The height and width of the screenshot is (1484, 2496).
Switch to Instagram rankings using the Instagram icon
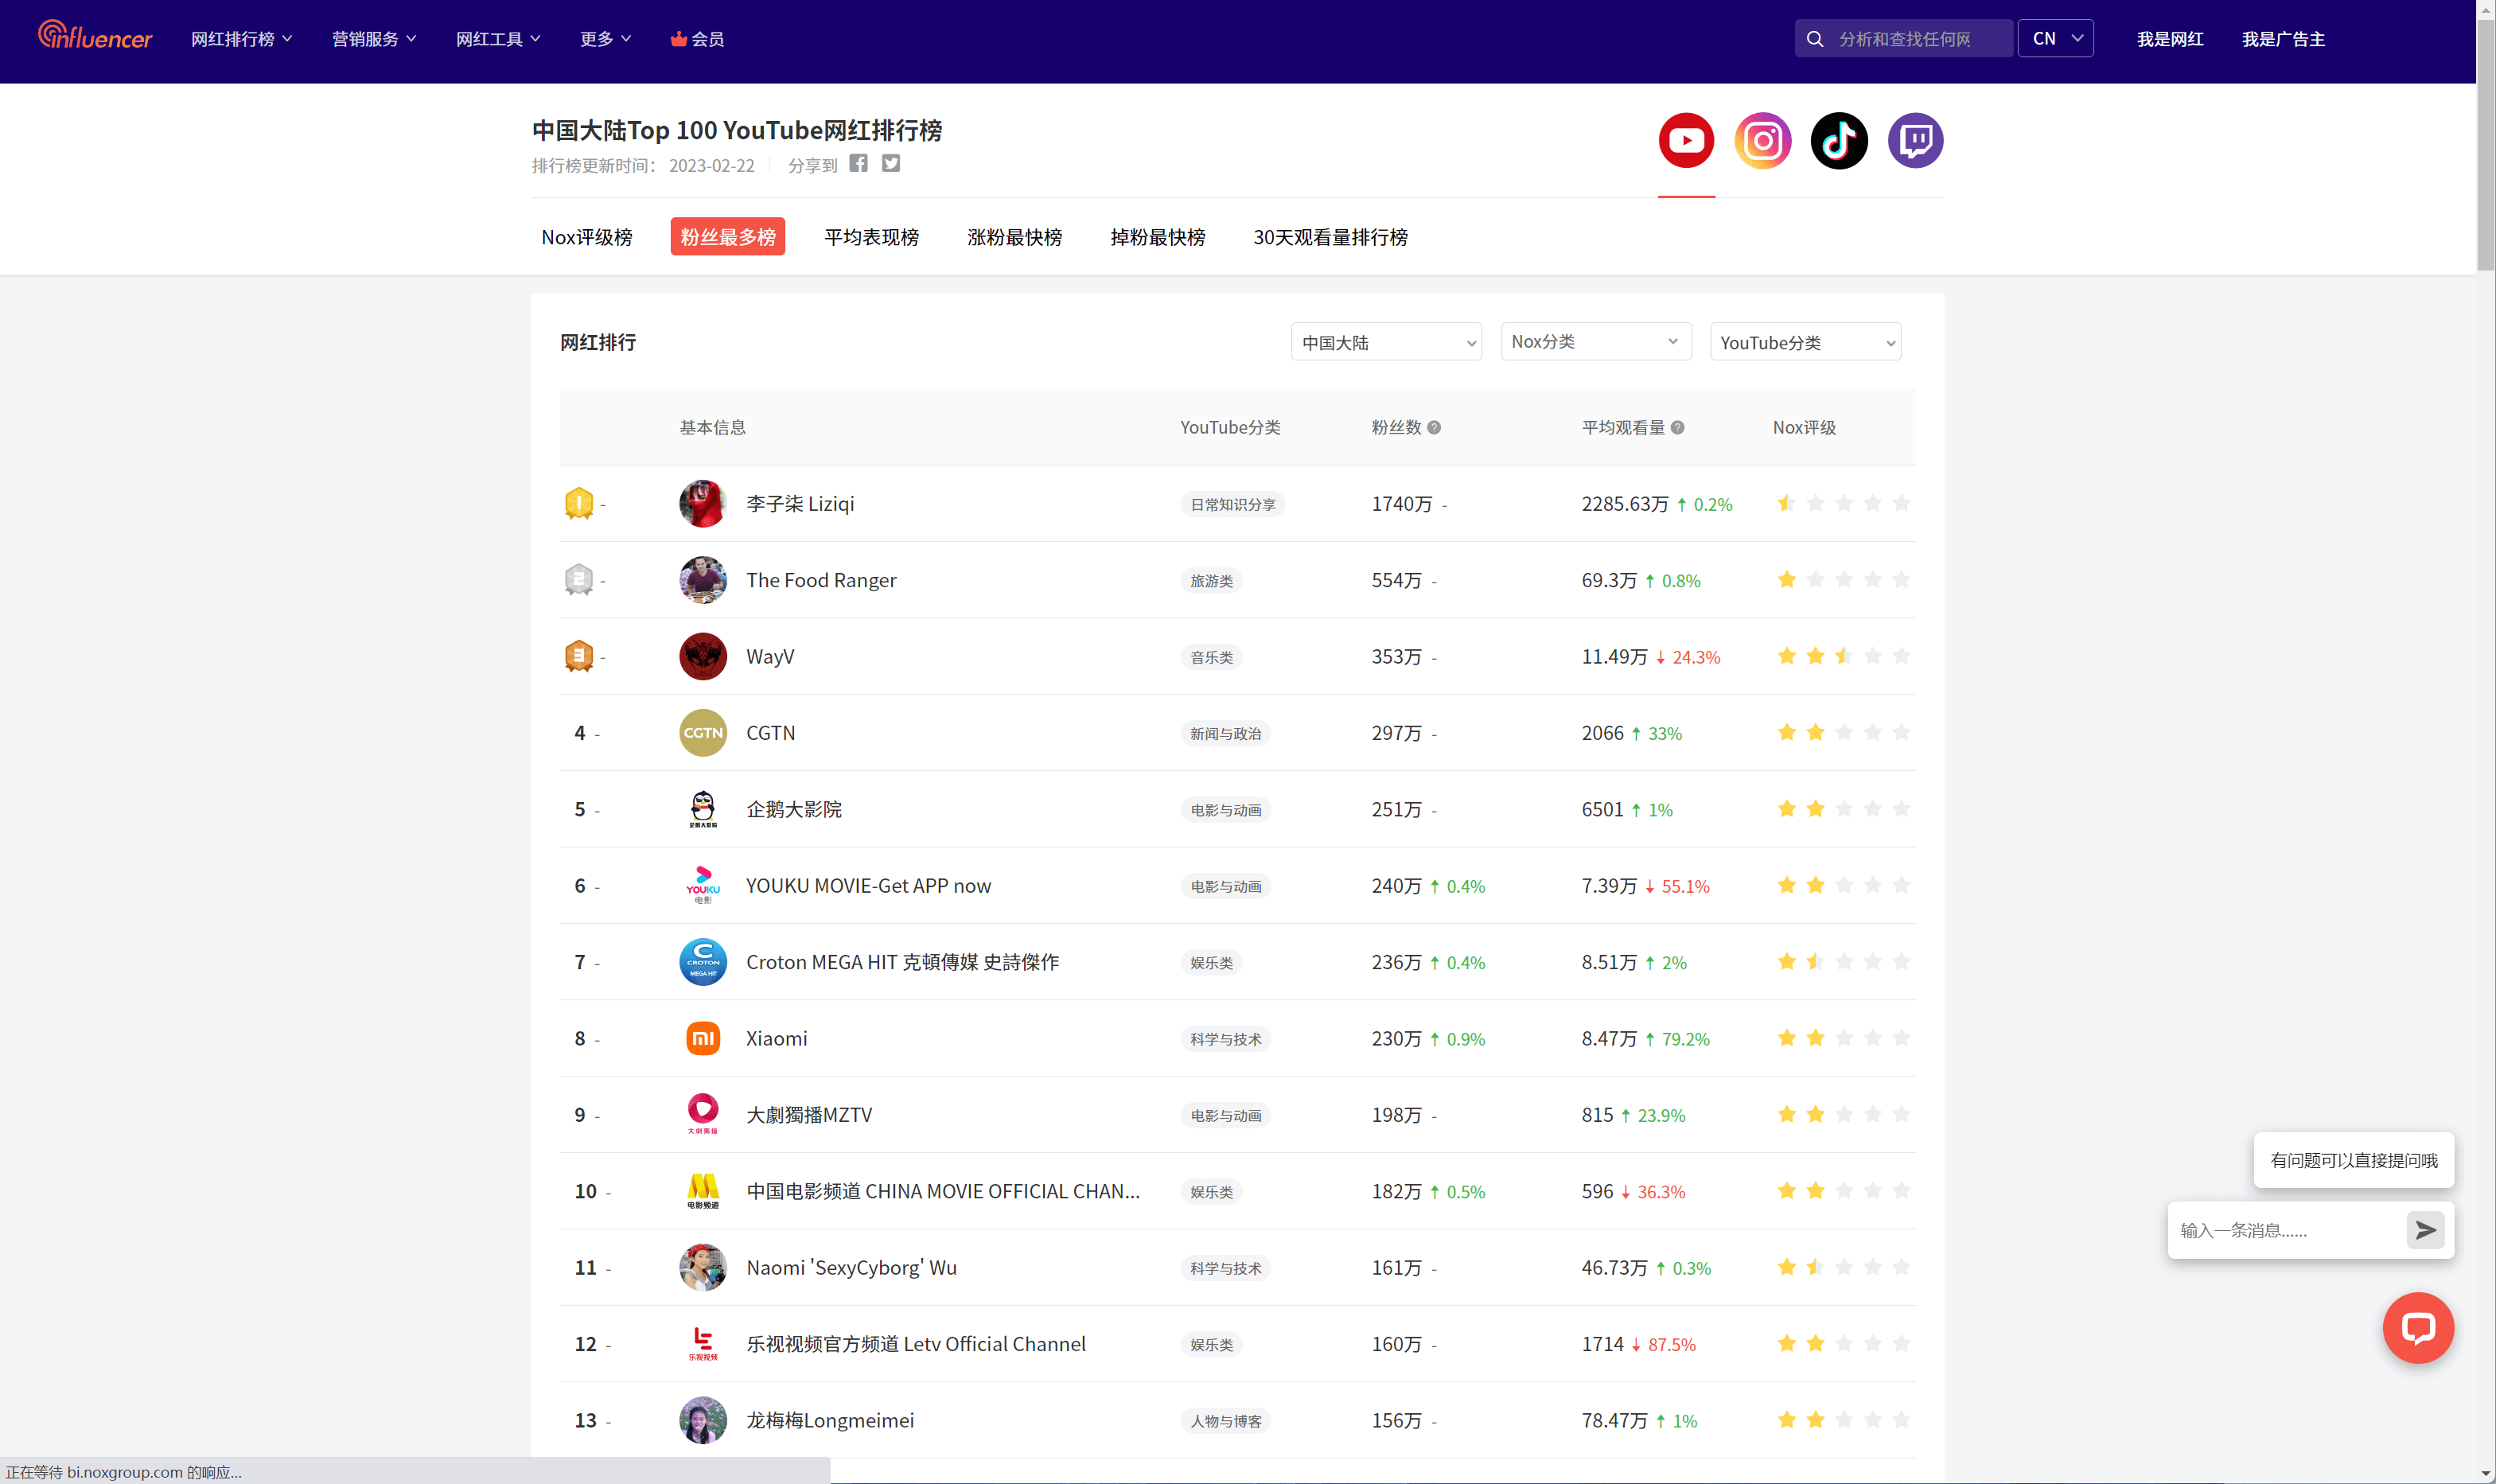pyautogui.click(x=1762, y=140)
